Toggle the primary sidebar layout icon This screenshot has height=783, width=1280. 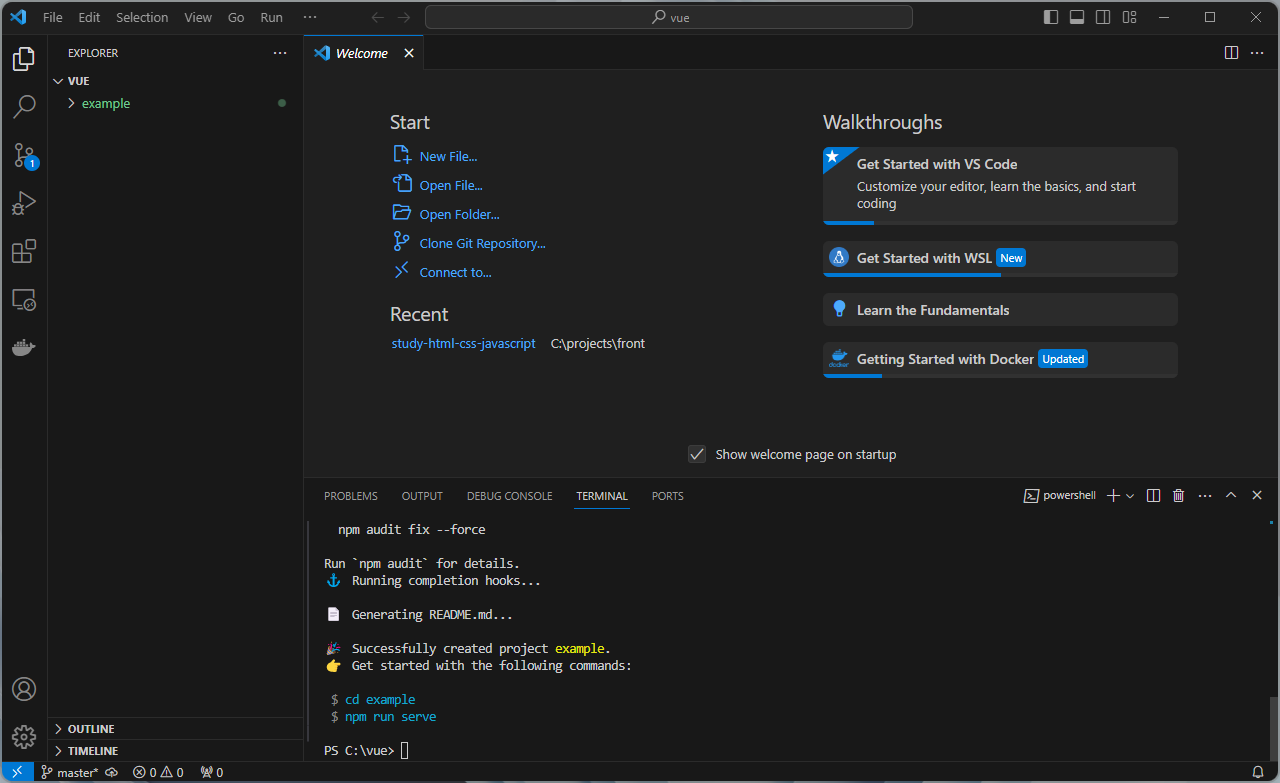point(1051,17)
